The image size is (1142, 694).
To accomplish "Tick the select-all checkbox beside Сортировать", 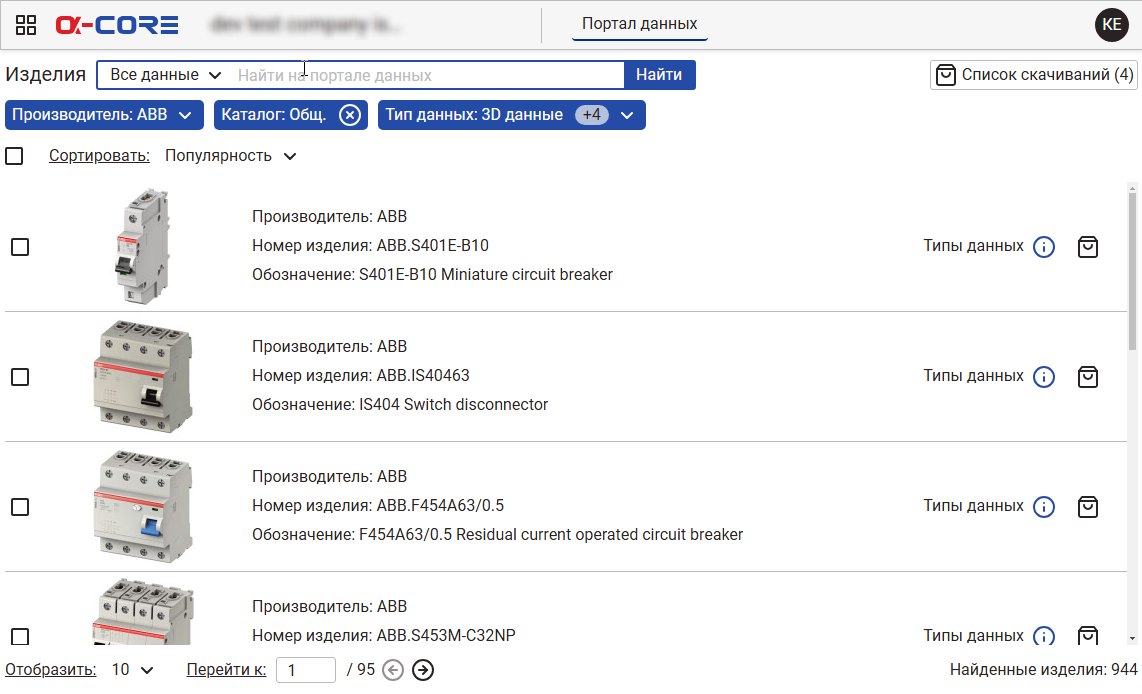I will [x=14, y=156].
